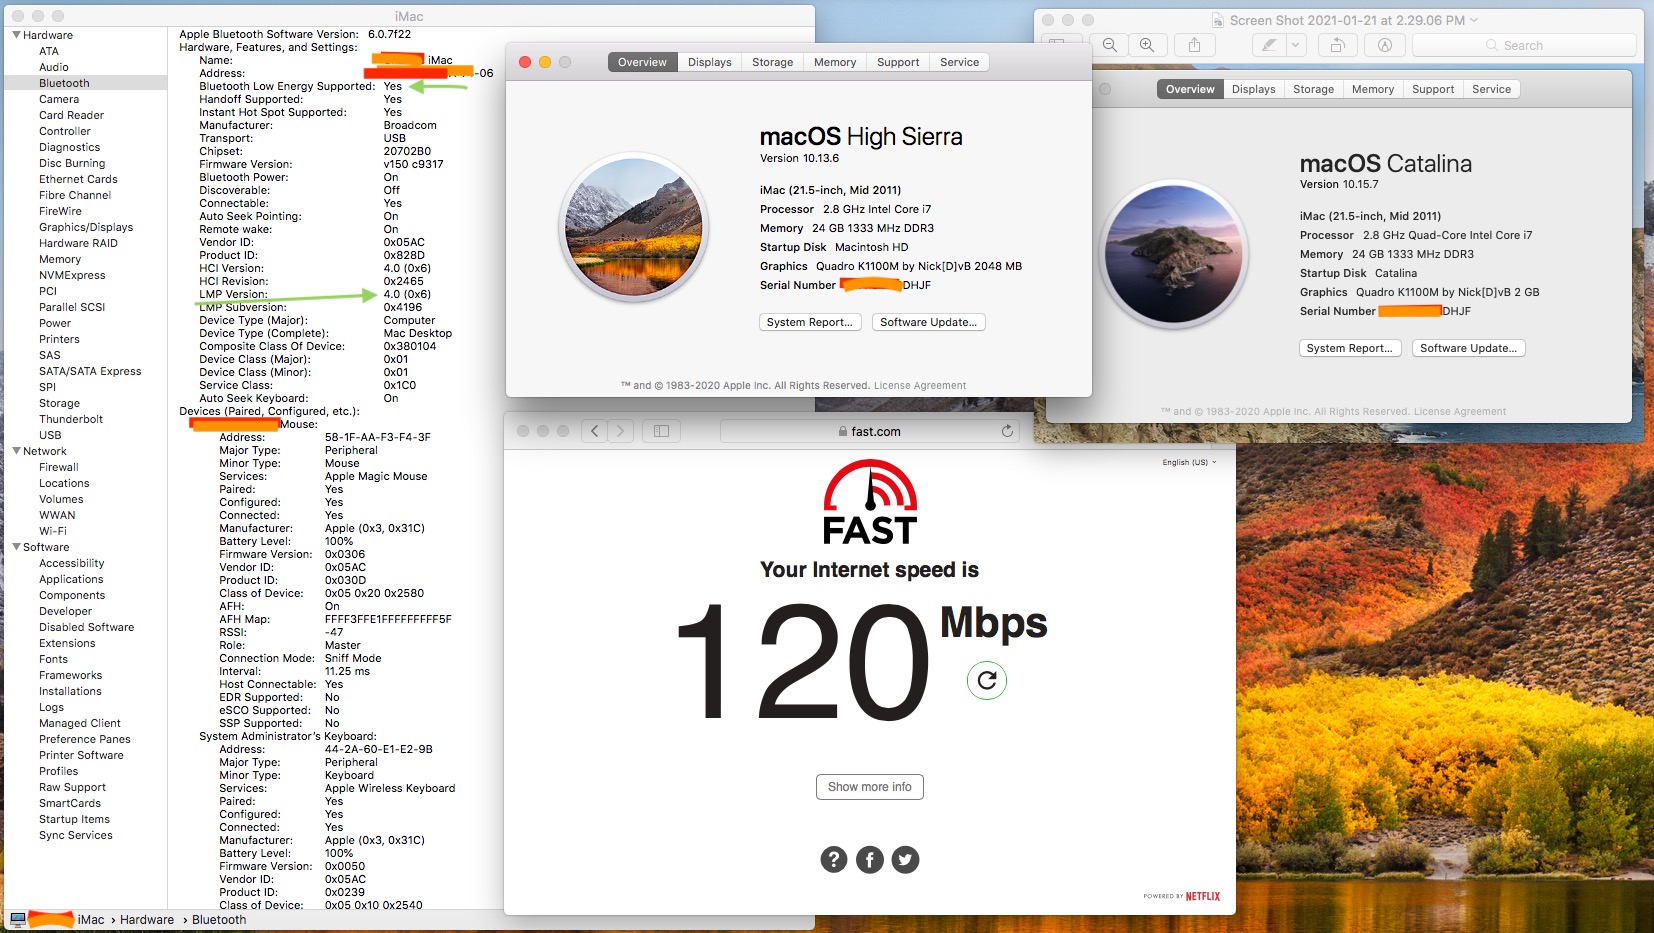Select Disabled Software in the sidebar
This screenshot has width=1654, height=933.
86,627
